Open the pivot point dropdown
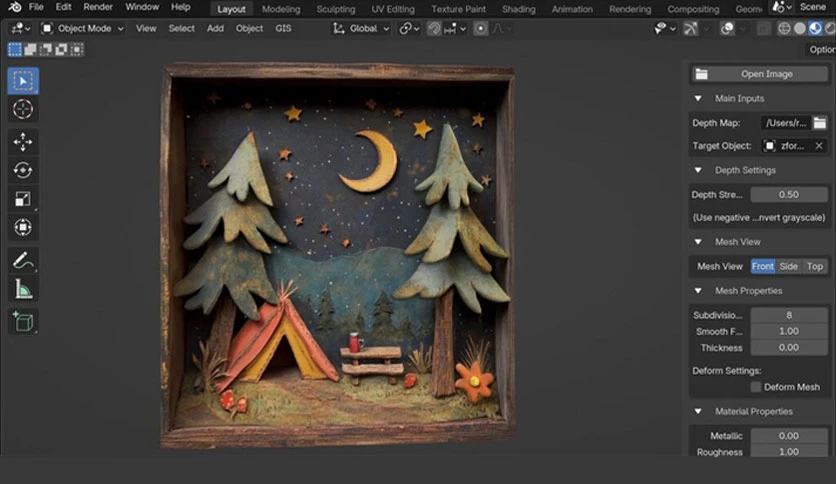836x484 pixels. pos(409,28)
